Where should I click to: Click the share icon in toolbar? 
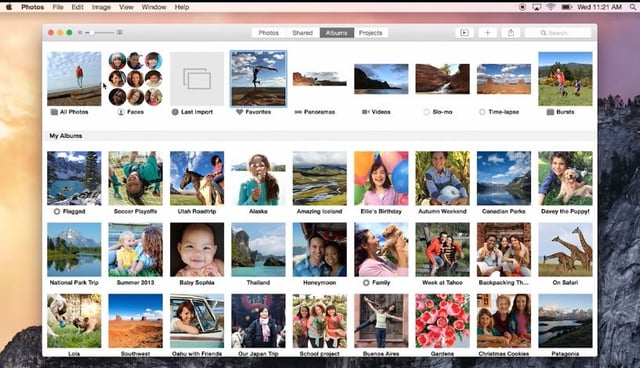pyautogui.click(x=511, y=33)
